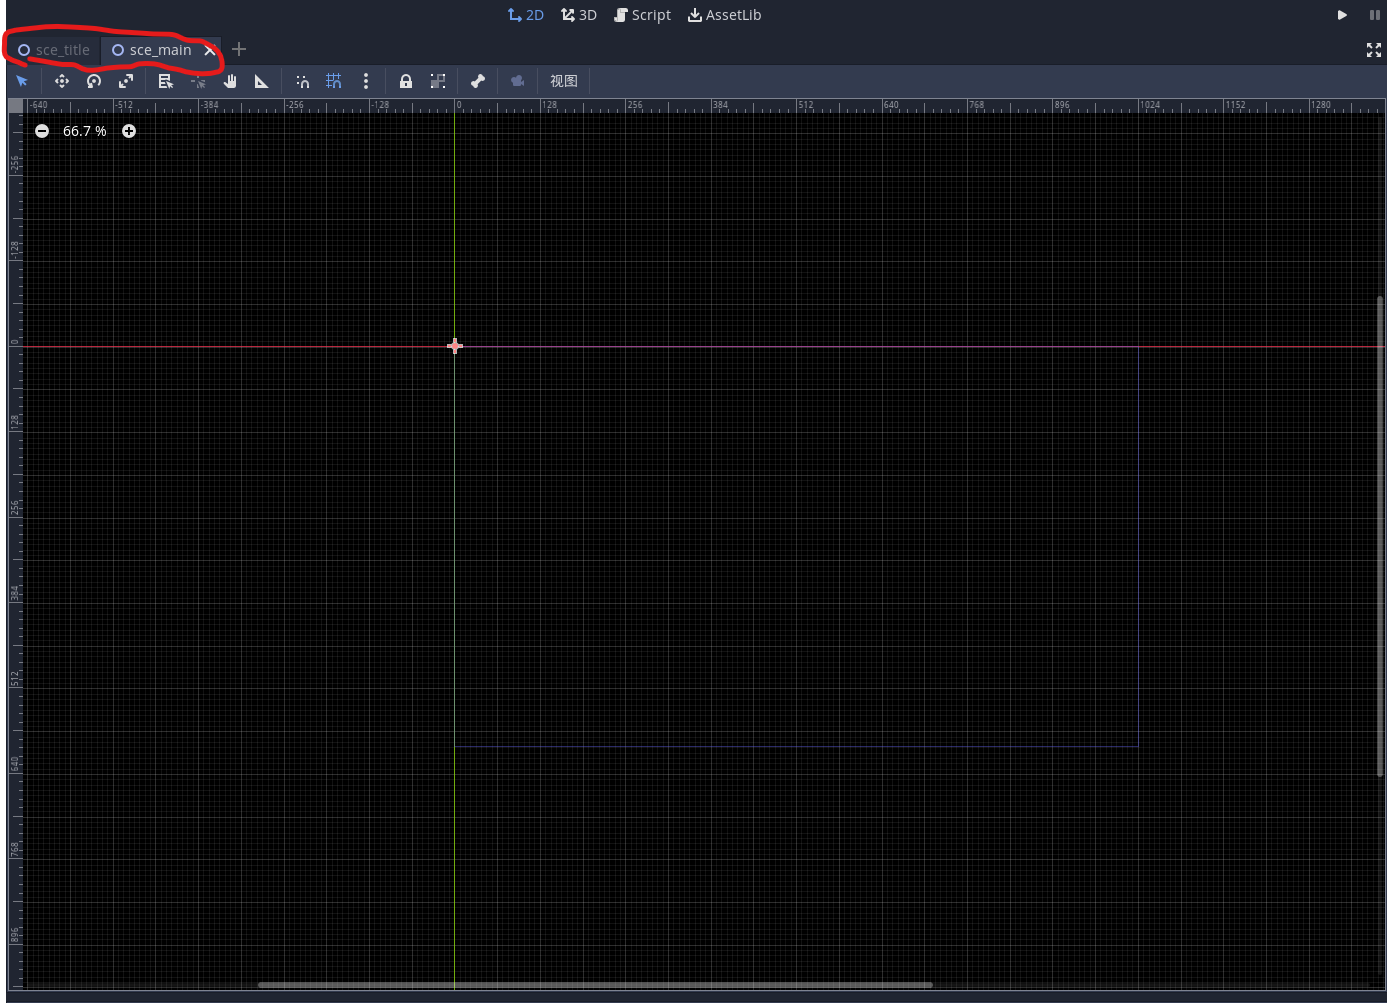Click the plus to create a new scene
The width and height of the screenshot is (1387, 1003).
click(x=238, y=49)
